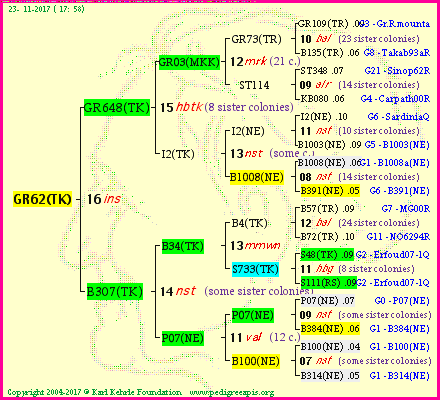Screen dimensions: 440x400
Task: Open the G21 - Sinop62R link
Action: 397,71
